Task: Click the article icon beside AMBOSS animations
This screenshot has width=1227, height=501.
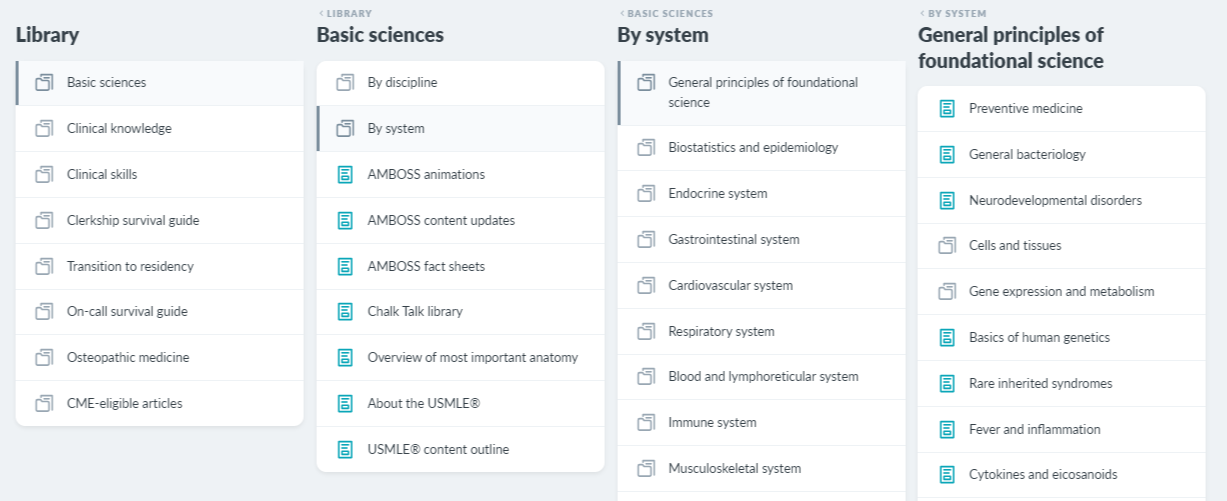Action: pyautogui.click(x=345, y=174)
